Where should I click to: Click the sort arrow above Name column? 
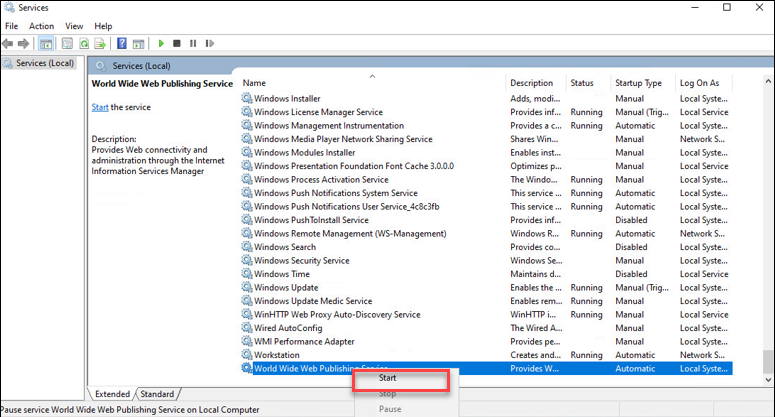click(x=372, y=76)
